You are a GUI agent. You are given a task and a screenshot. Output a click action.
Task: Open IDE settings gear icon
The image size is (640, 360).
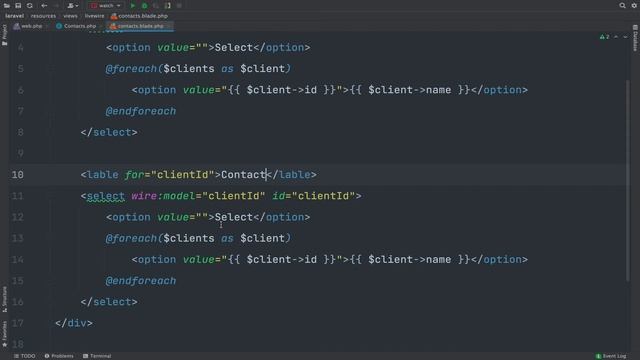pos(634,6)
